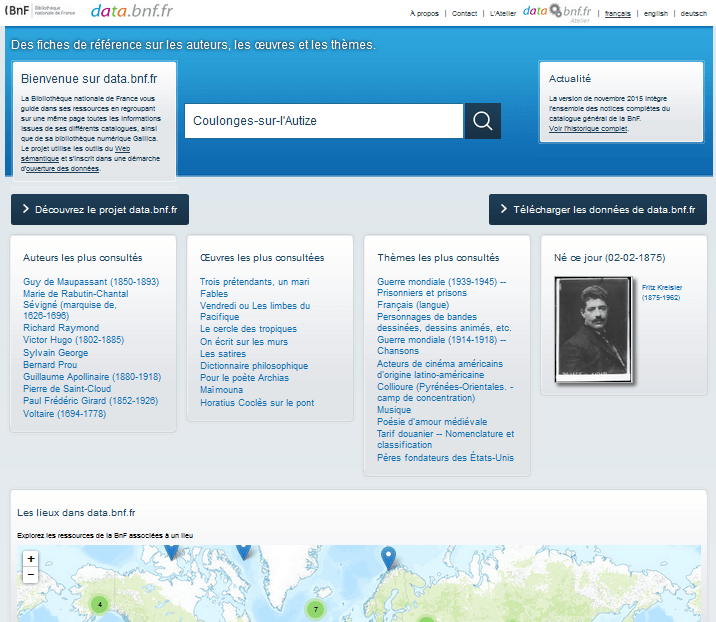Click the green map cluster labeled 7

(x=316, y=609)
